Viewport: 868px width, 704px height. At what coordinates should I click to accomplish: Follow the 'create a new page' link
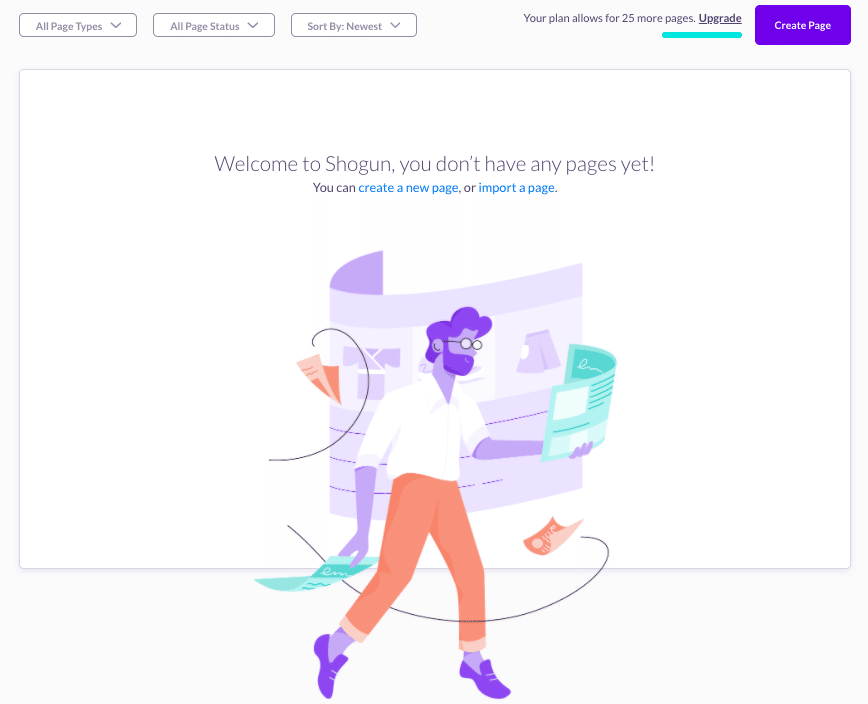point(409,188)
